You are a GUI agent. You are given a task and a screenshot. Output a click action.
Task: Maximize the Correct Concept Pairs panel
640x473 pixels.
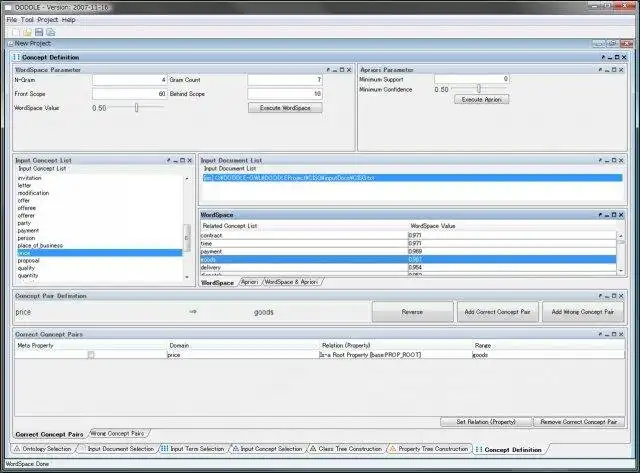614,334
